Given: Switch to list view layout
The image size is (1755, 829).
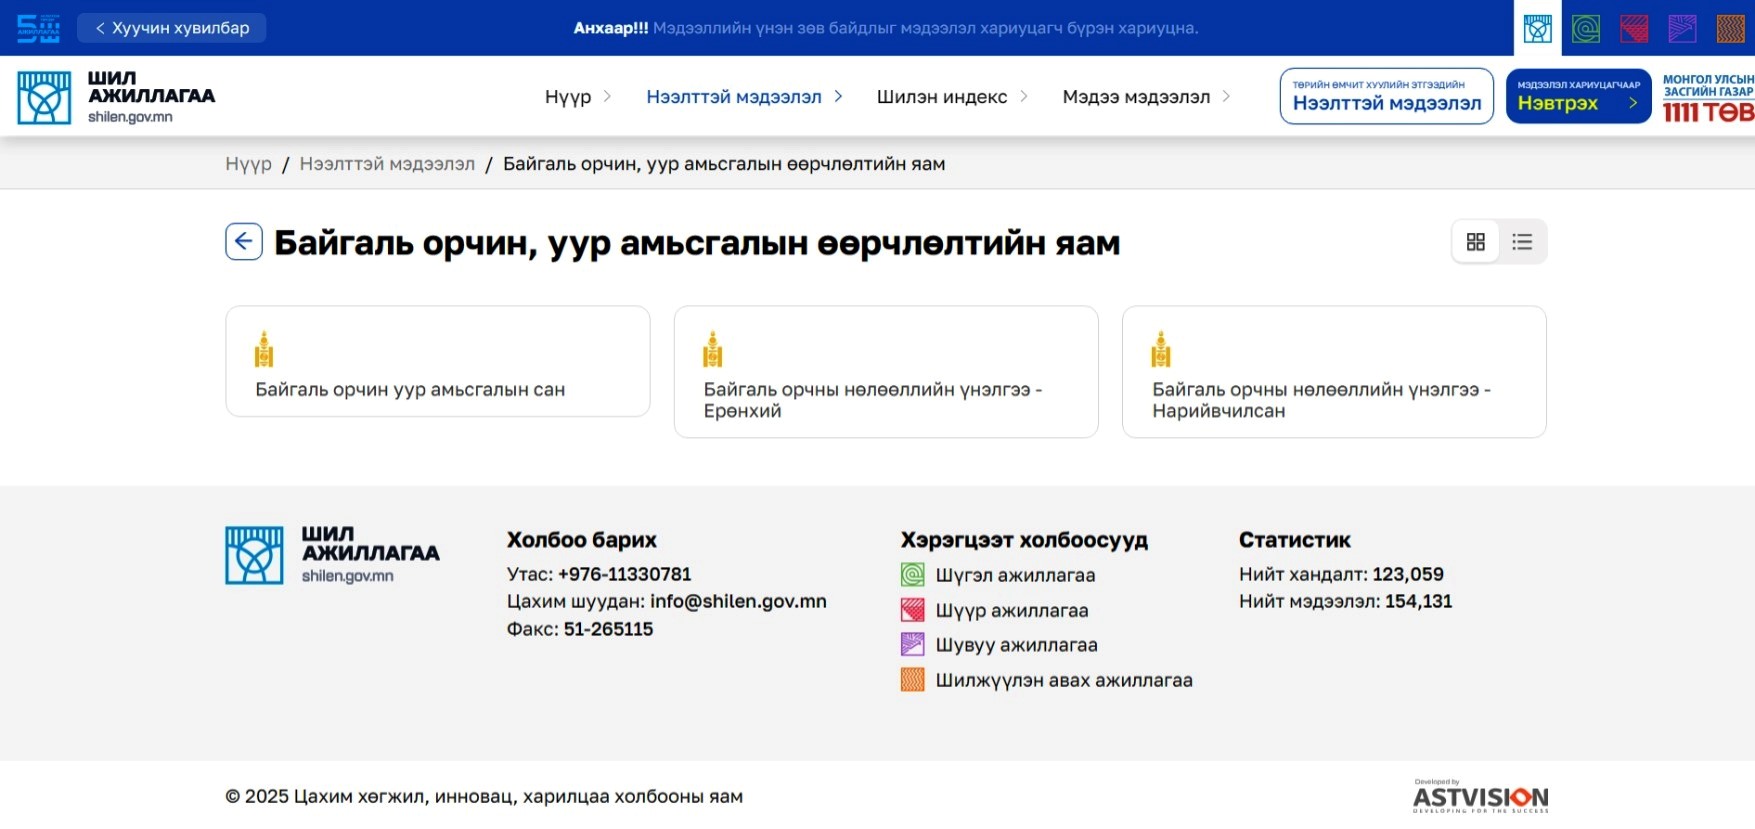Looking at the screenshot, I should coord(1522,242).
